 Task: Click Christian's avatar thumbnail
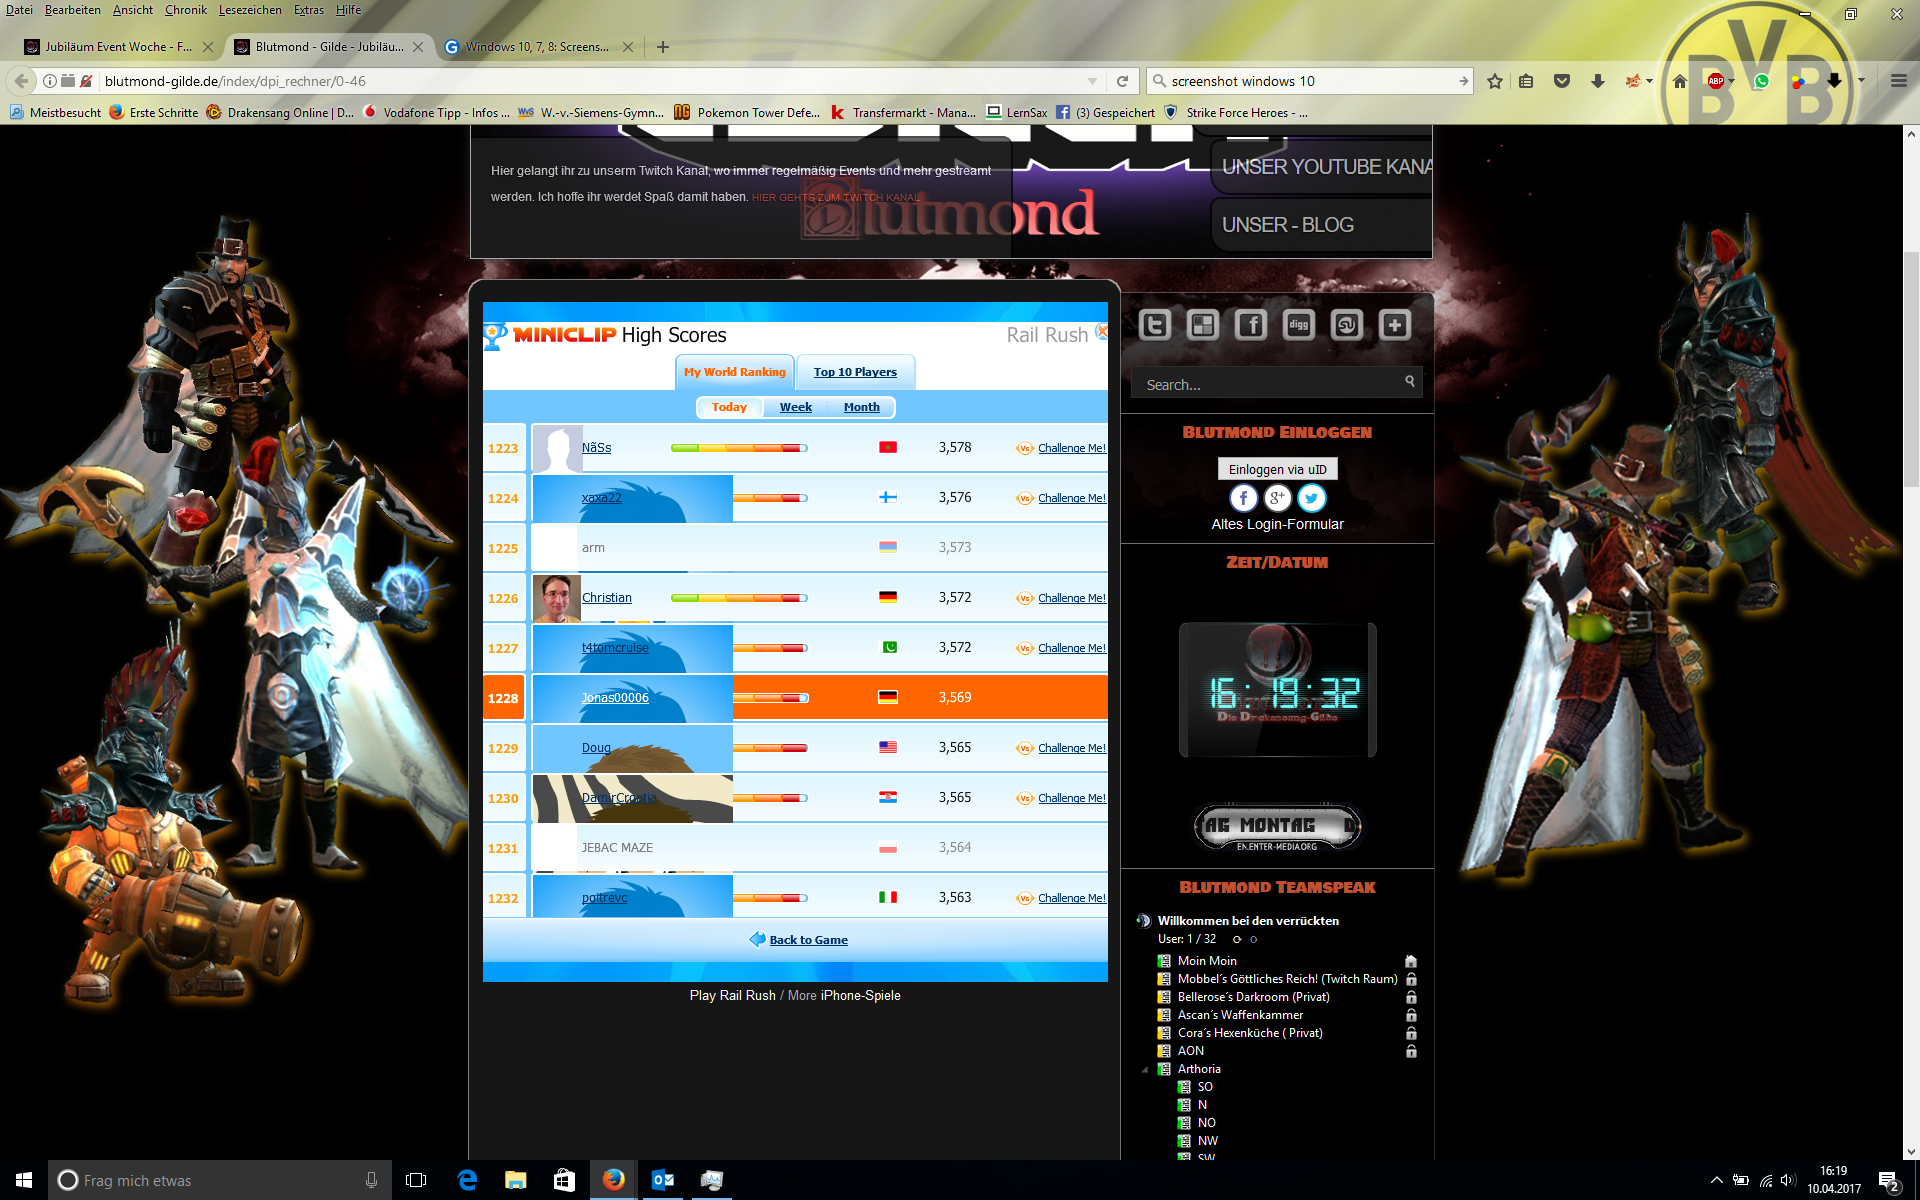tap(556, 598)
